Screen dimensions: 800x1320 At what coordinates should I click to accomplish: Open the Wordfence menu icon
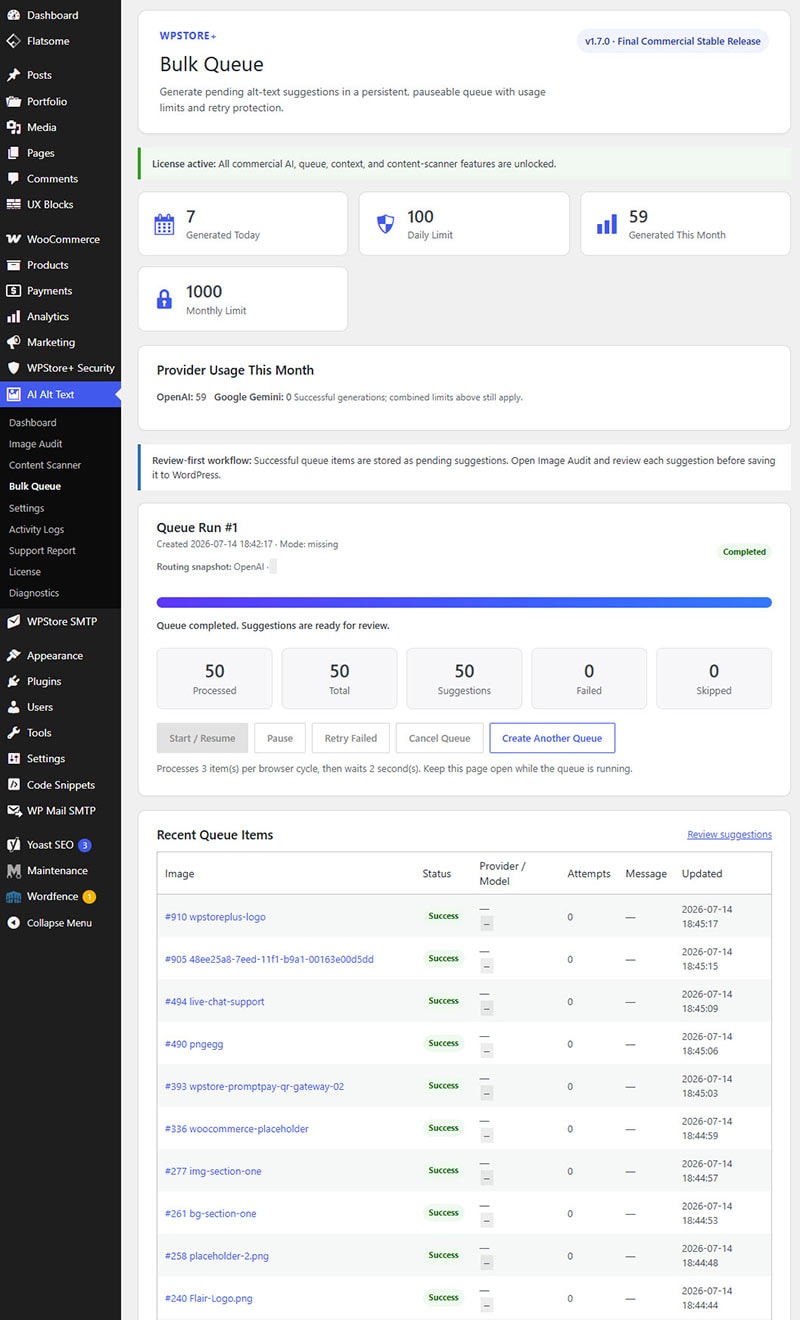[13, 896]
